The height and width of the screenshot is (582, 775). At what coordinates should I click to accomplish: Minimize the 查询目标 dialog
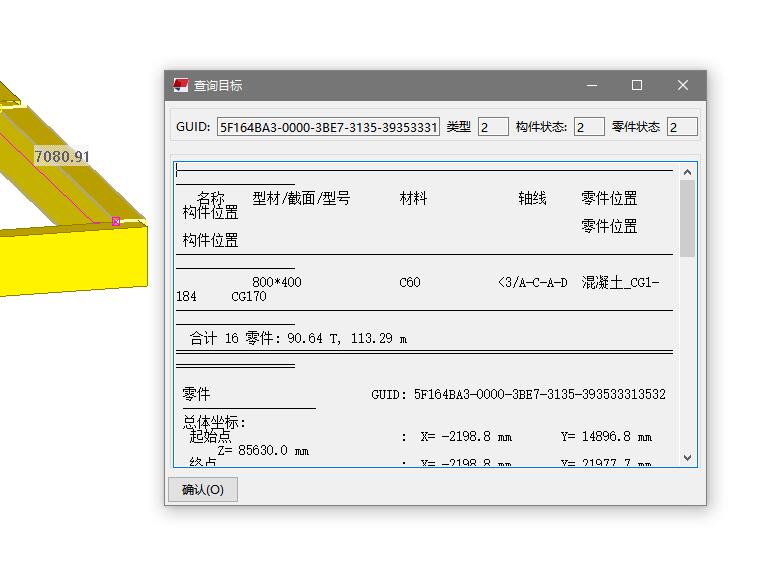click(592, 85)
